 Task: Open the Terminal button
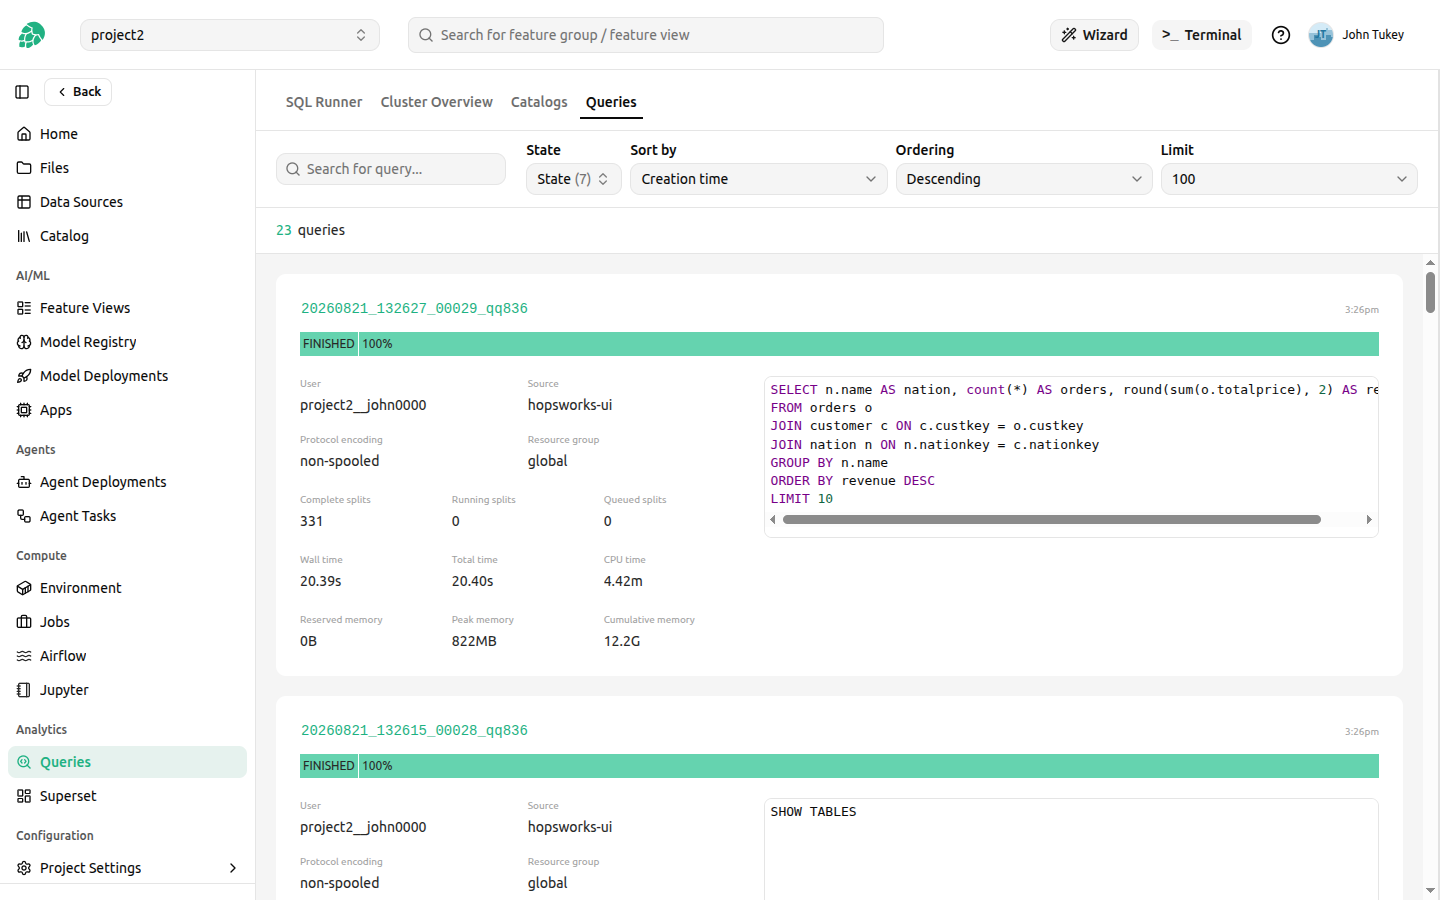1202,35
